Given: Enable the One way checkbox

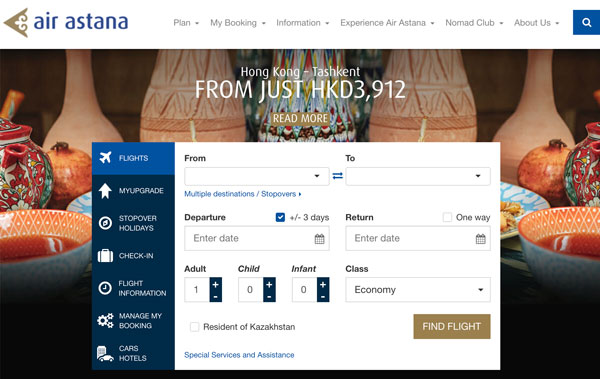Looking at the screenshot, I should [x=447, y=217].
